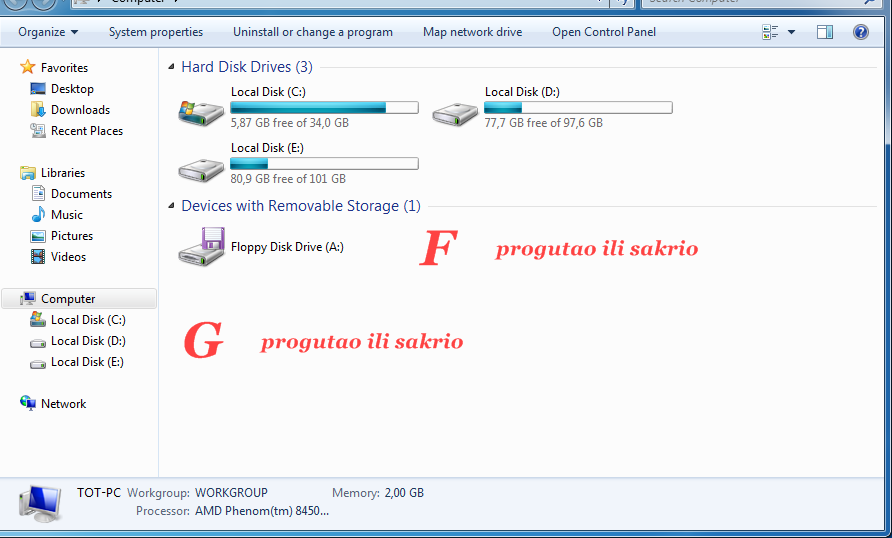Select the Local Disk (D:) drive icon

tap(455, 113)
